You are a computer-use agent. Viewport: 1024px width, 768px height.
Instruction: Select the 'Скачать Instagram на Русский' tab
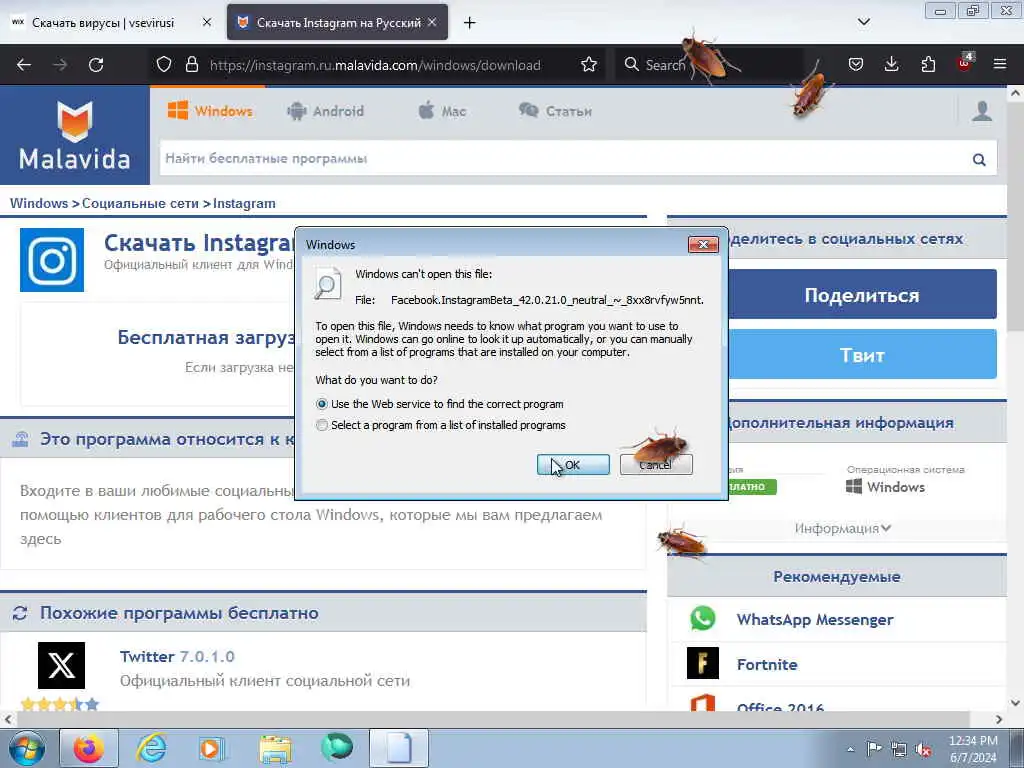[x=337, y=22]
